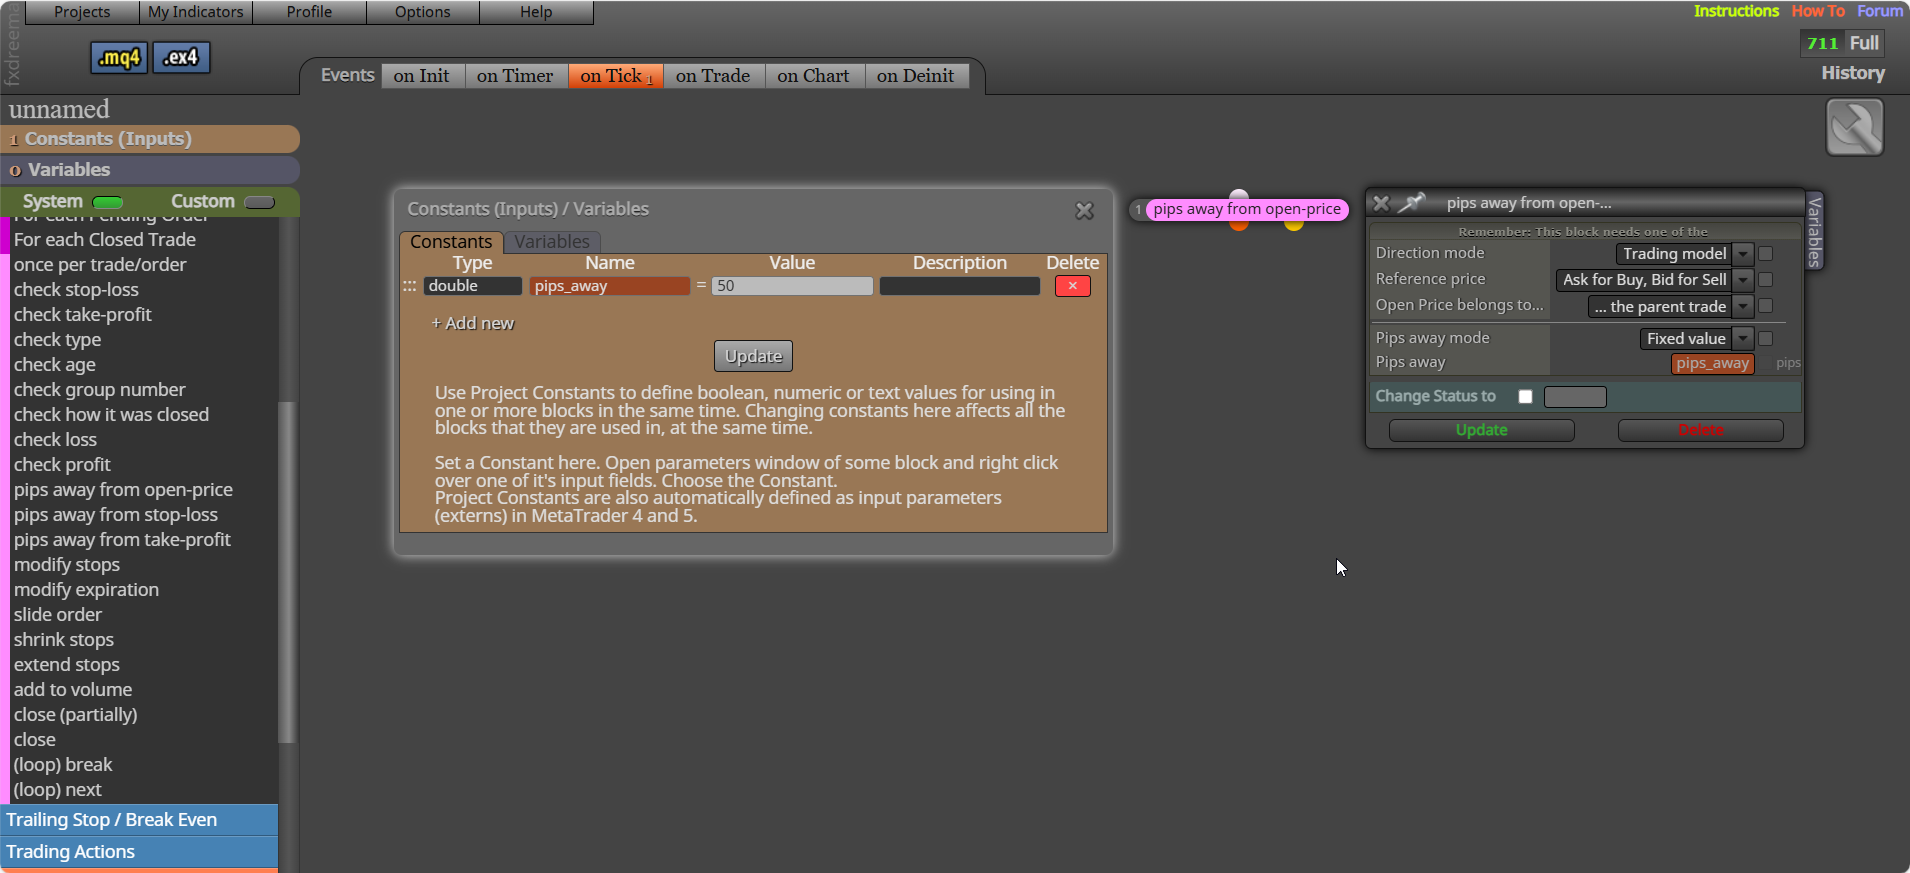1910x873 pixels.
Task: Click the red Delete button in block panel
Action: 1700,430
